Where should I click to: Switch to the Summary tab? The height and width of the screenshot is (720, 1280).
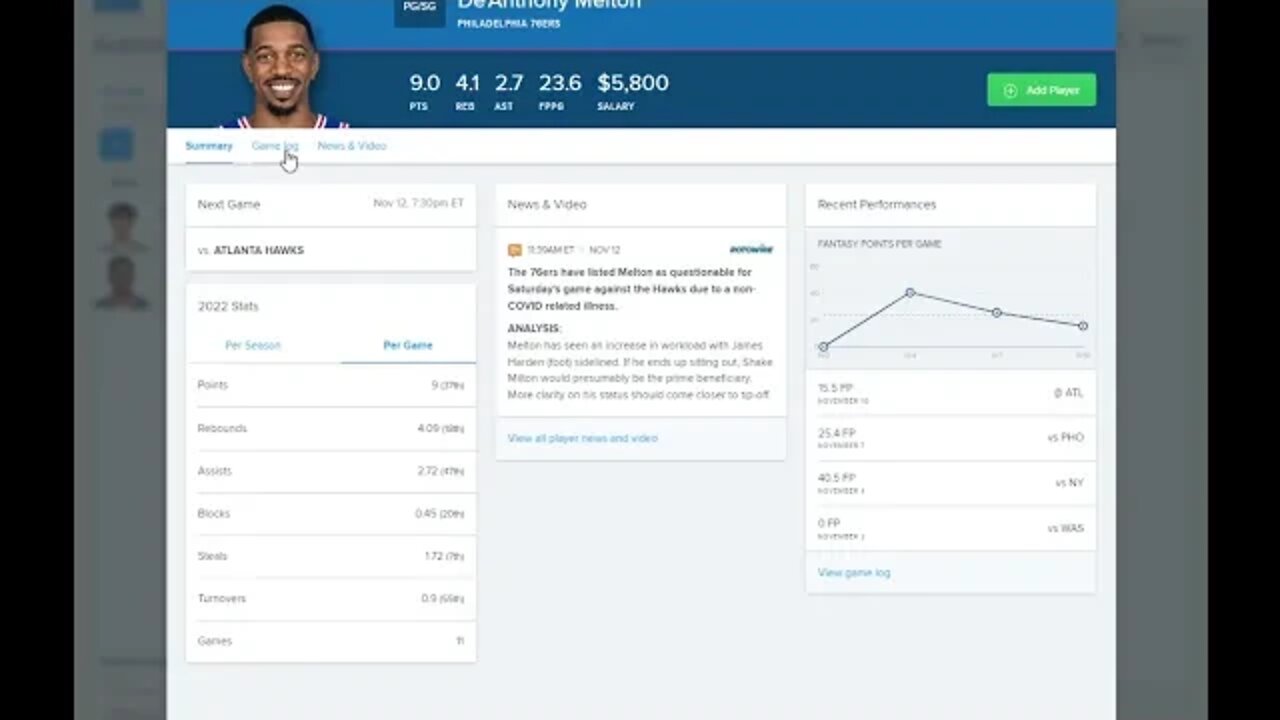209,146
